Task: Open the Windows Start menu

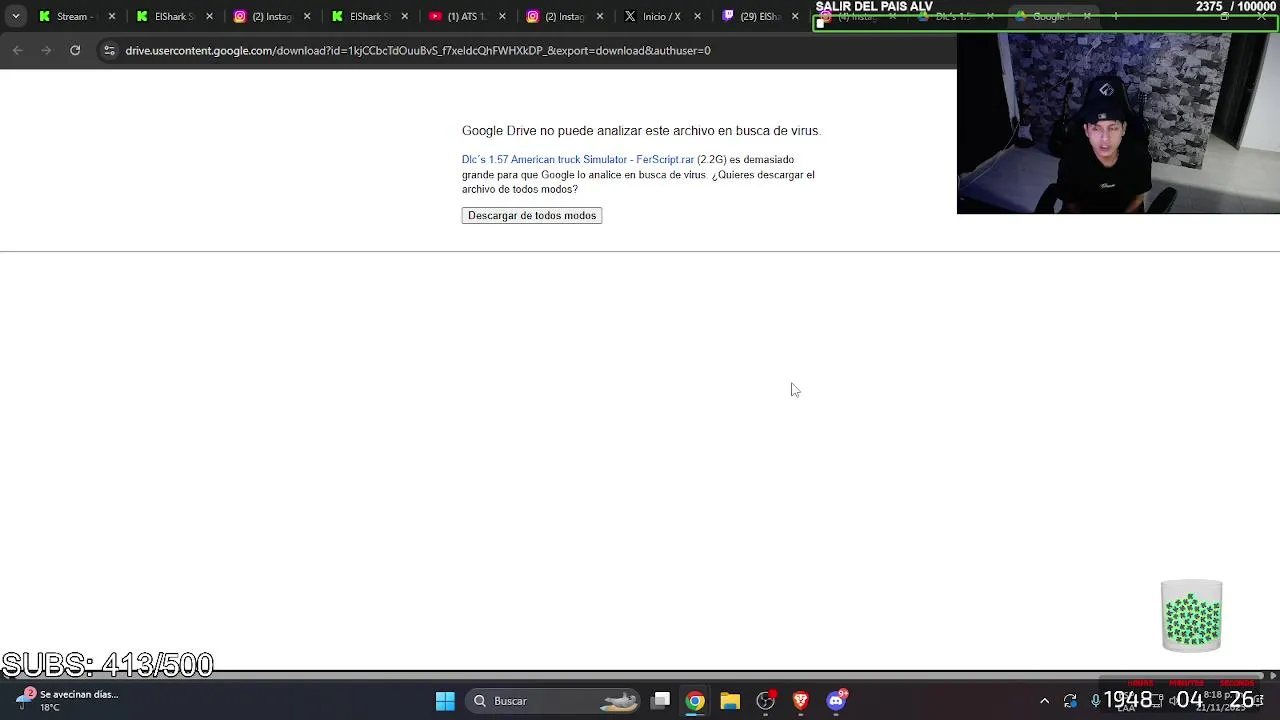Action: point(445,701)
